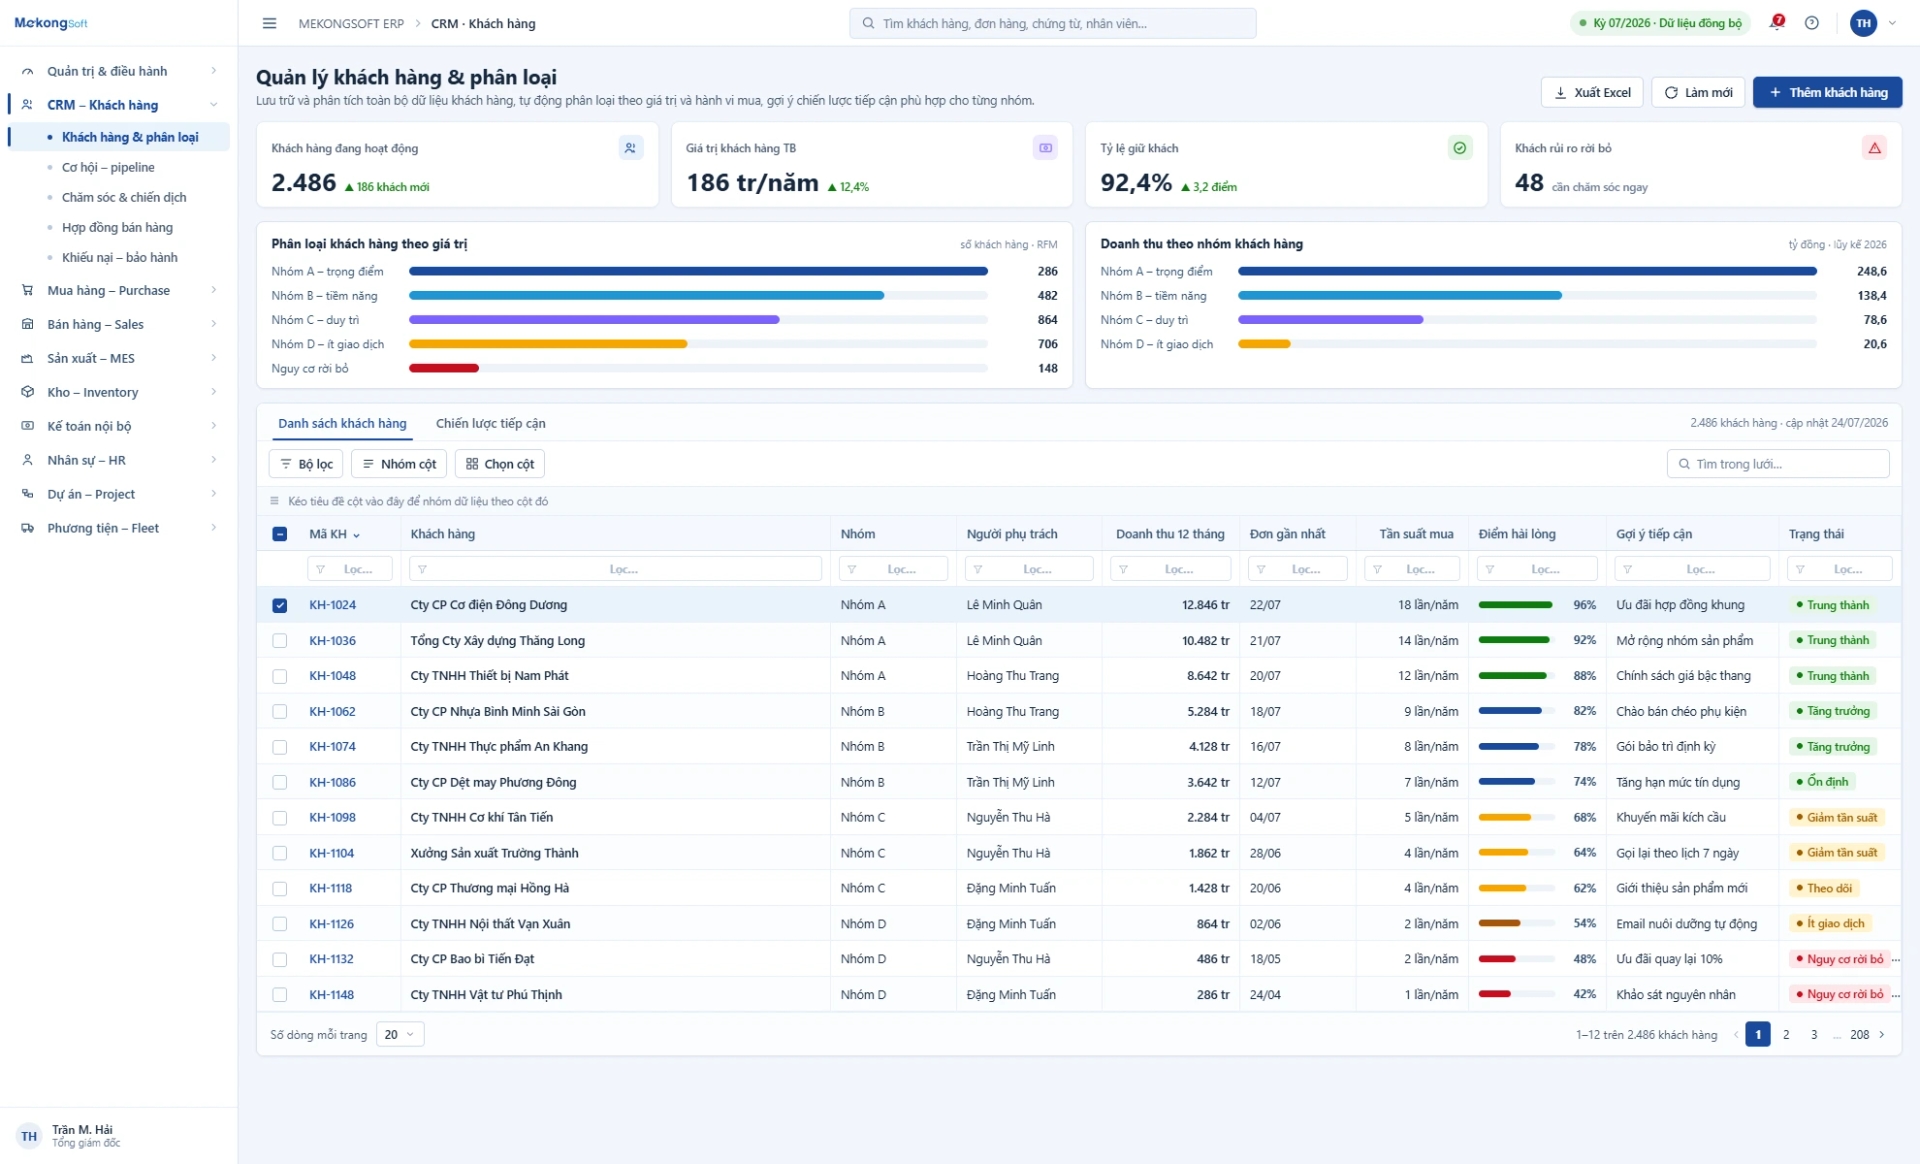
Task: Switch to Danh sách khách hàng tab
Action: [x=342, y=423]
